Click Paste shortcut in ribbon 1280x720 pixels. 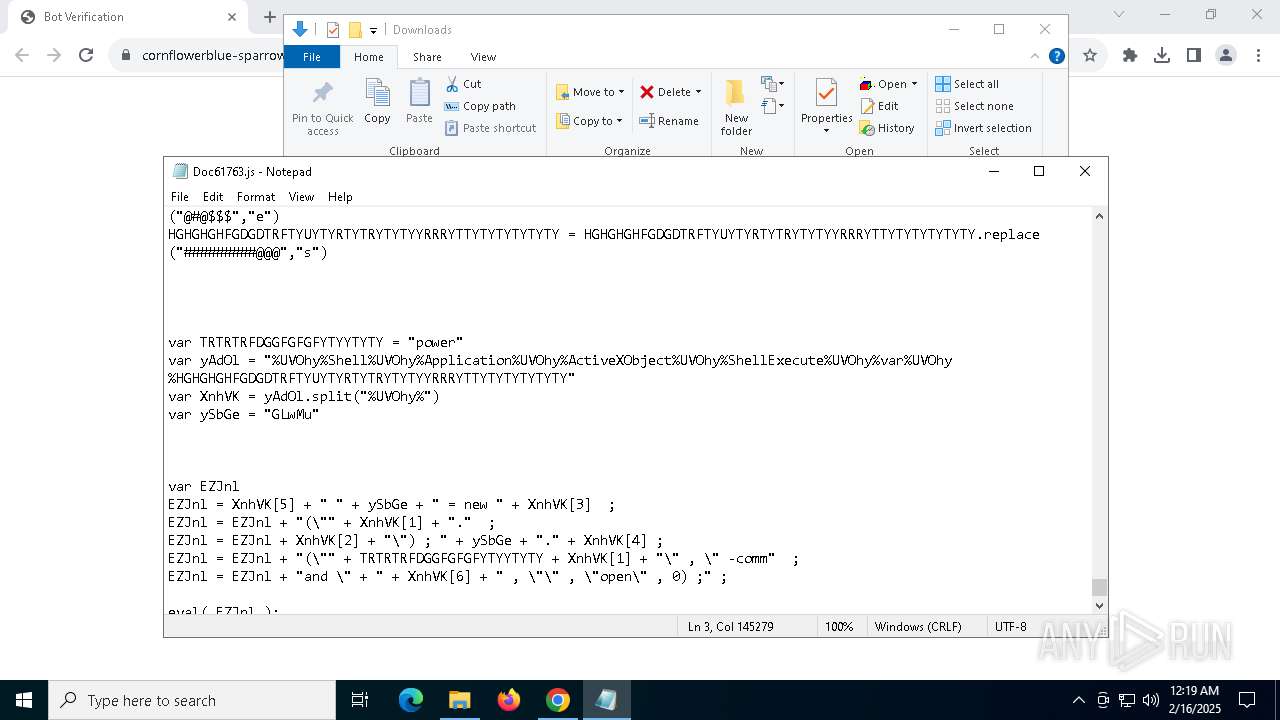tap(490, 128)
